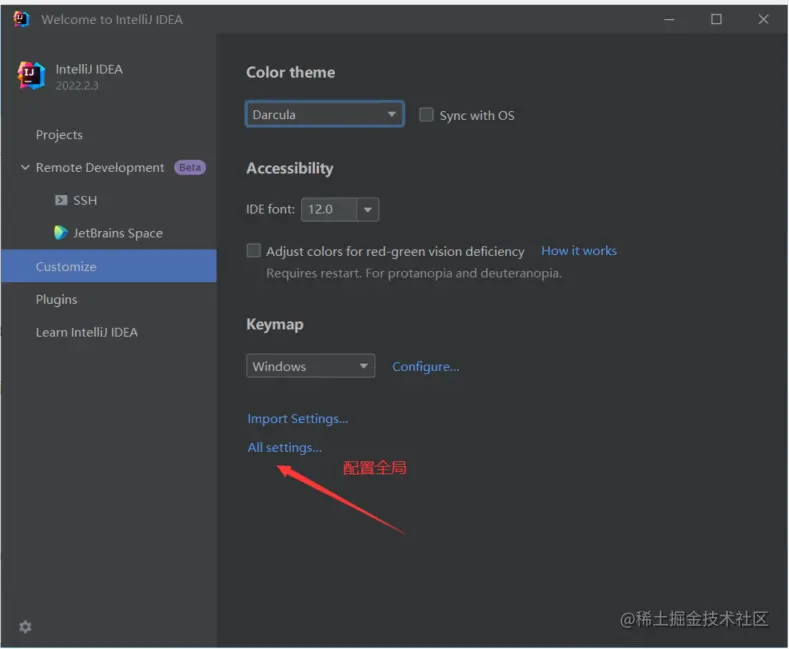Click the 'Requires restart' hint text

414,273
